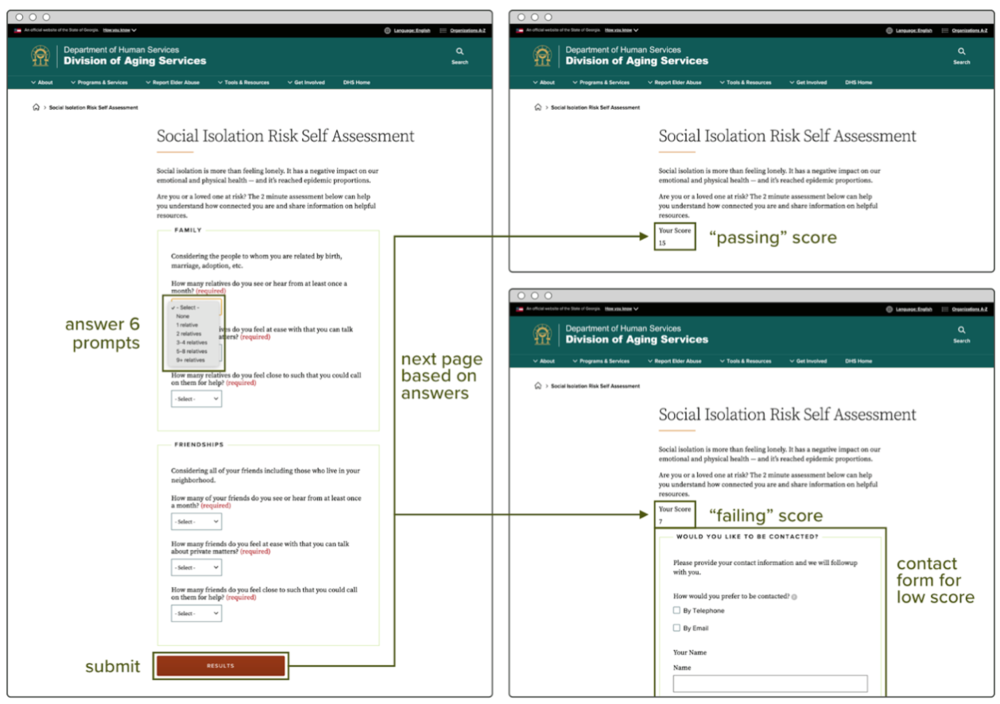Viewport: 1000px width, 704px height.
Task: Select the 2 relatives option in the open dropdown
Action: 189,334
